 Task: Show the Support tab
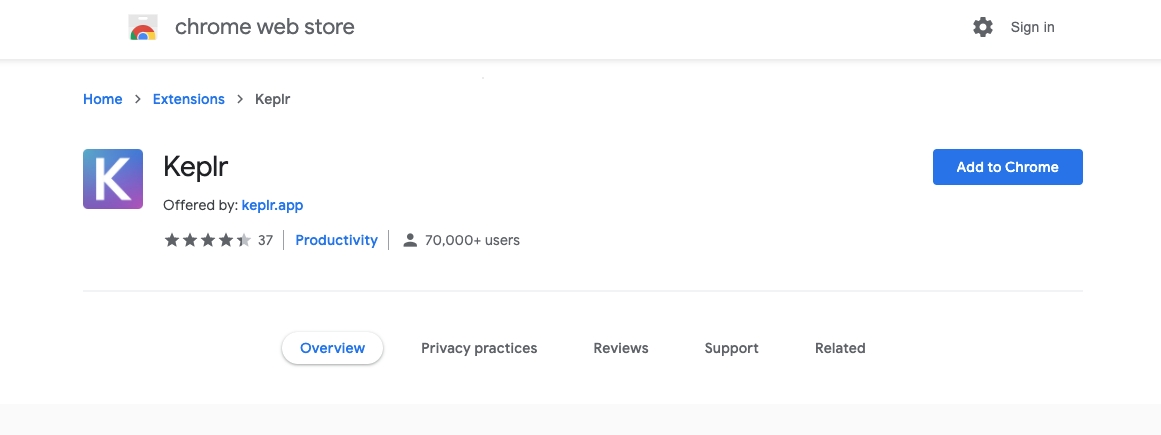point(731,348)
